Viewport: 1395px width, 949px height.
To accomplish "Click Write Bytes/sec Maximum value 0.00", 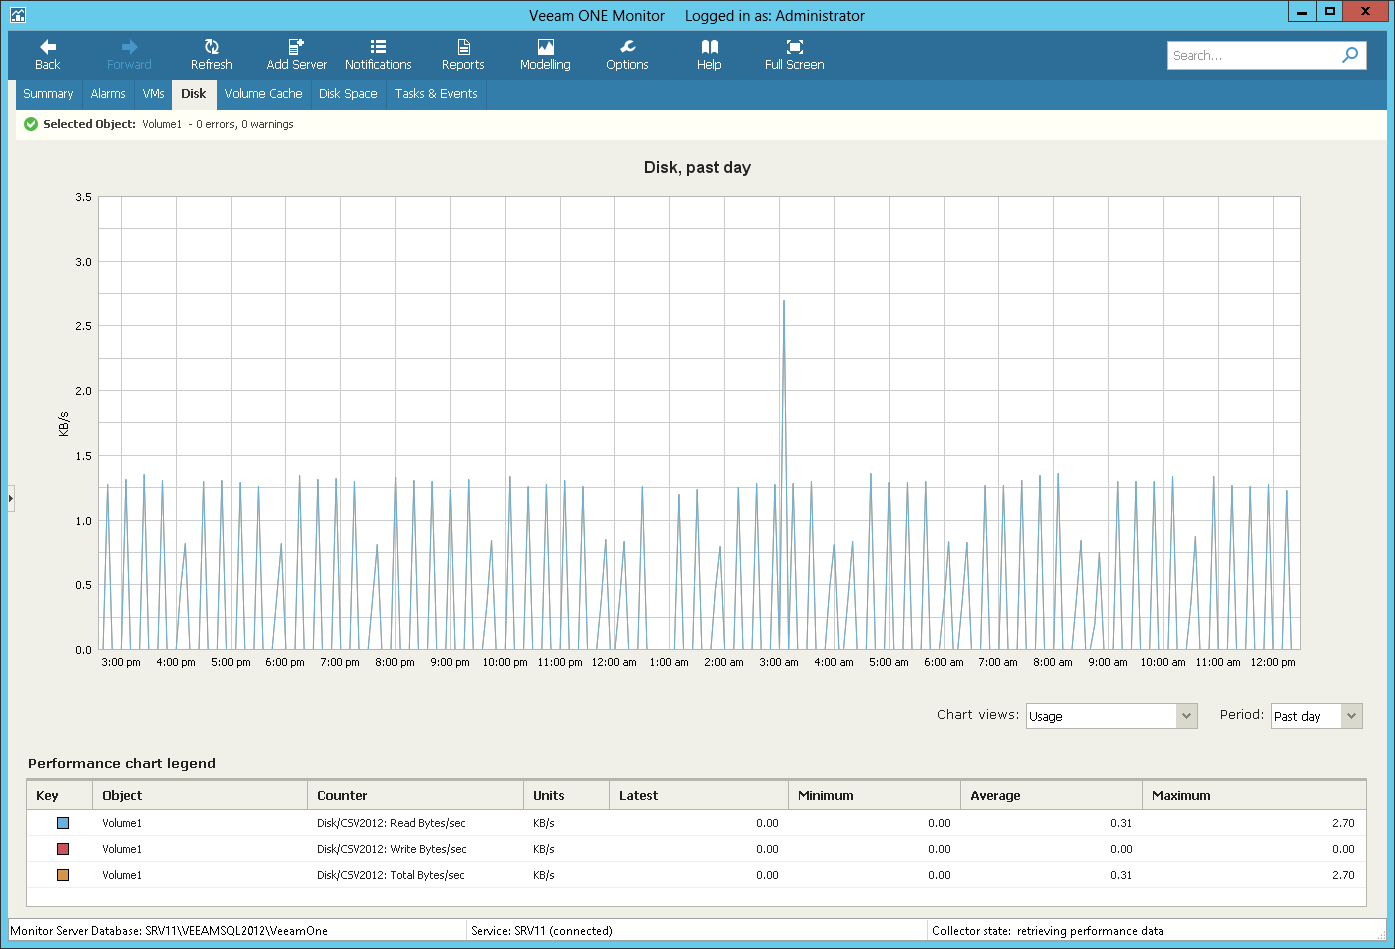I will click(x=1343, y=849).
